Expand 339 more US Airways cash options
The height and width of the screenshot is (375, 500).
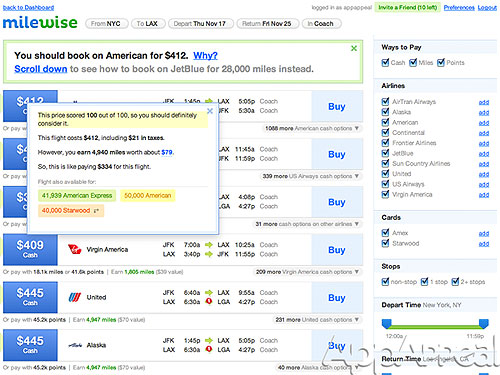point(311,176)
